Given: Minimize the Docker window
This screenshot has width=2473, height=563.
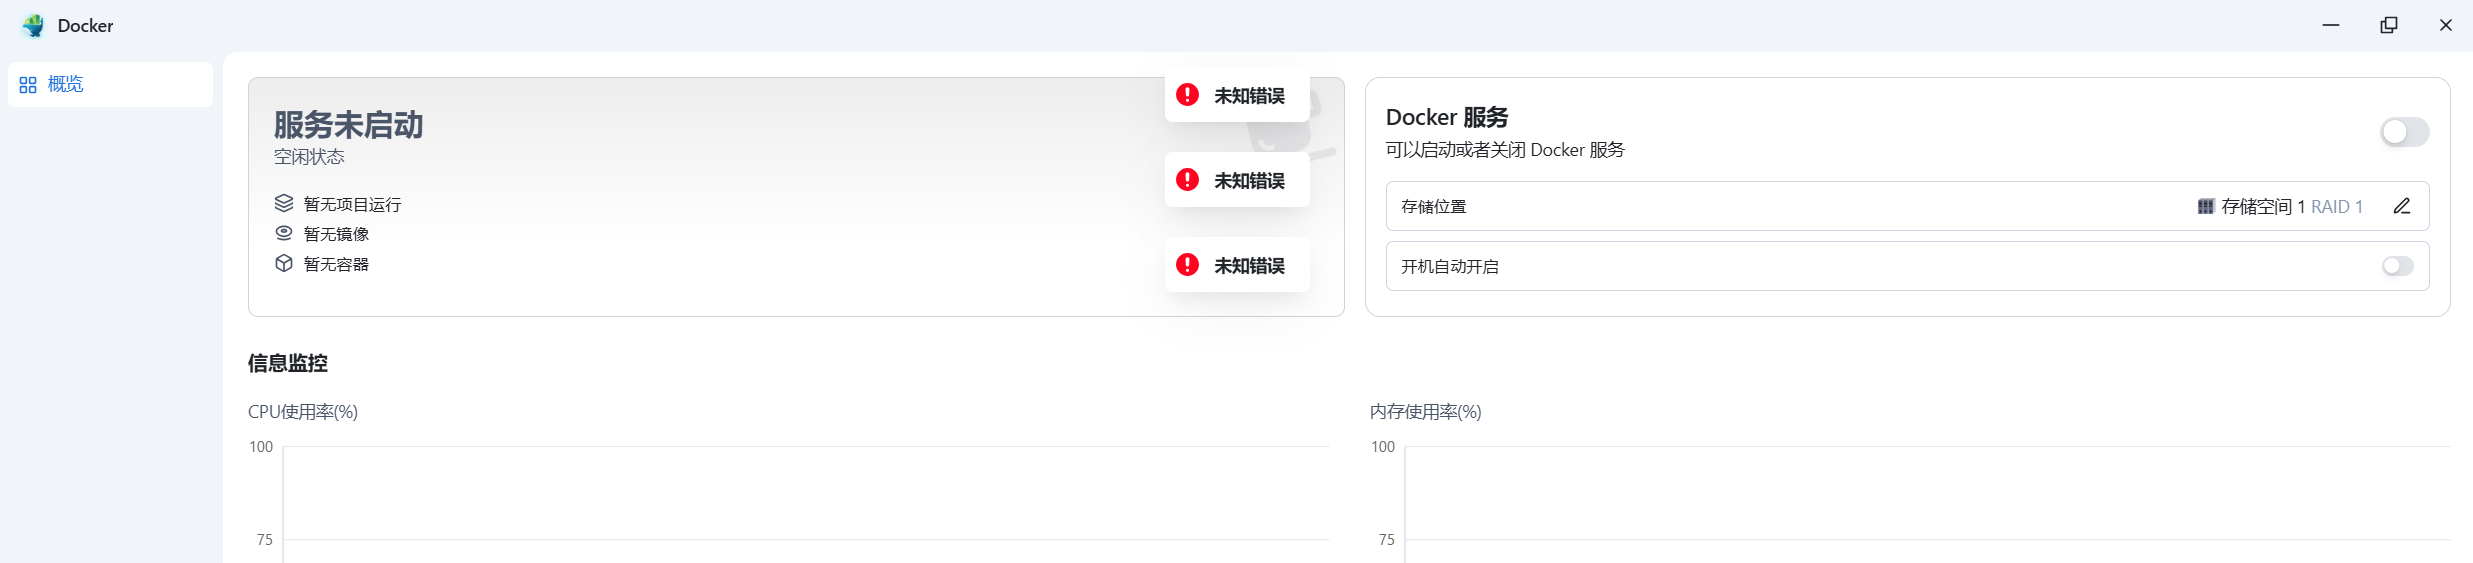Looking at the screenshot, I should (2331, 25).
